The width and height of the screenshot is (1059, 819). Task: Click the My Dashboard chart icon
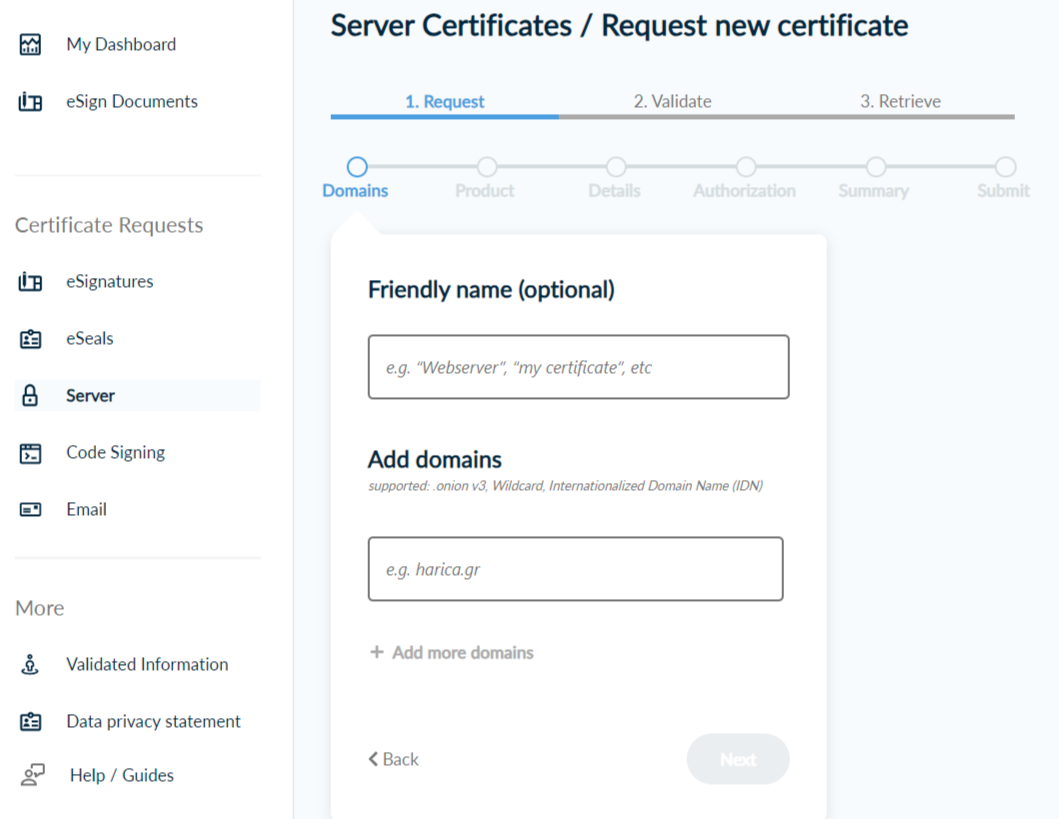tap(31, 45)
